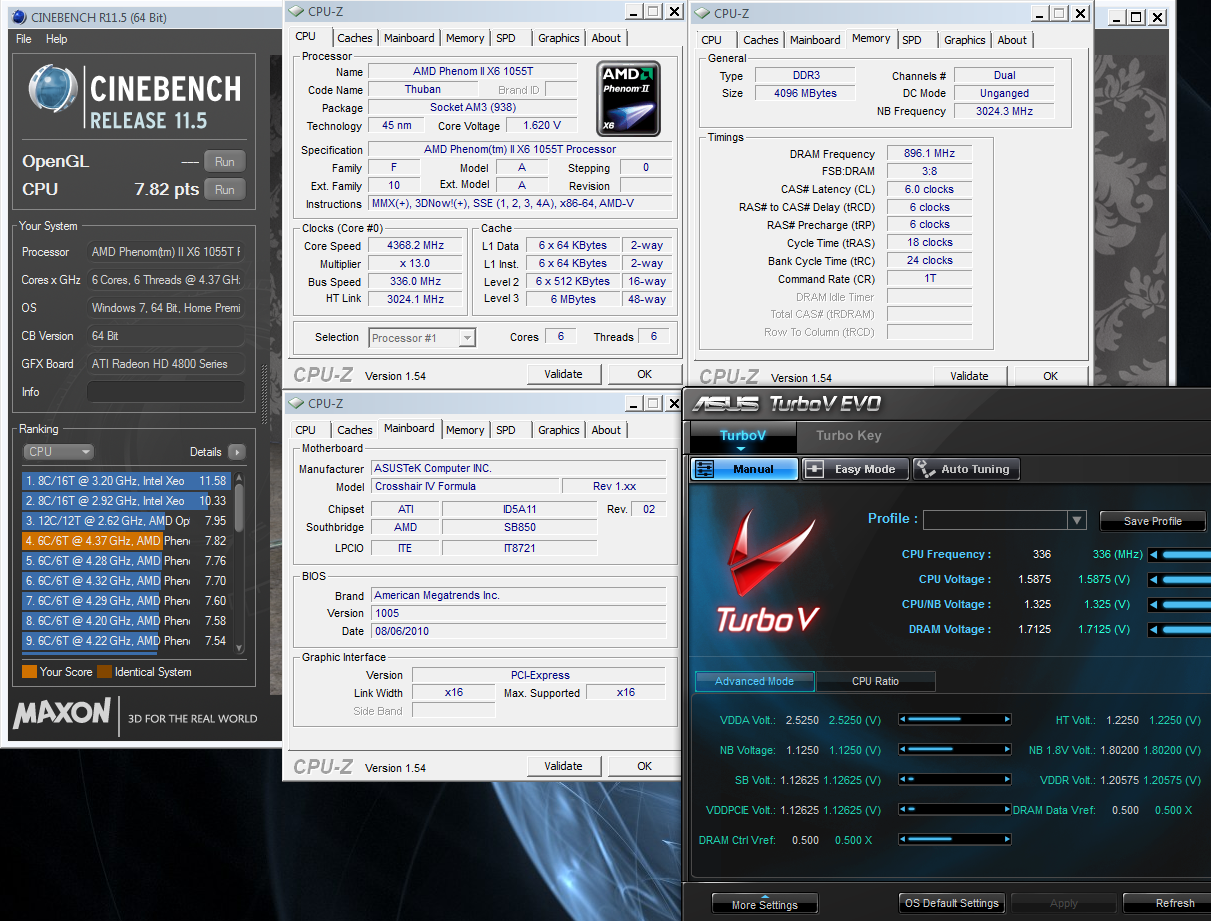1211x921 pixels.
Task: Select ranking row '9. 6C/6T @ 4.22 GHz'
Action: (127, 641)
